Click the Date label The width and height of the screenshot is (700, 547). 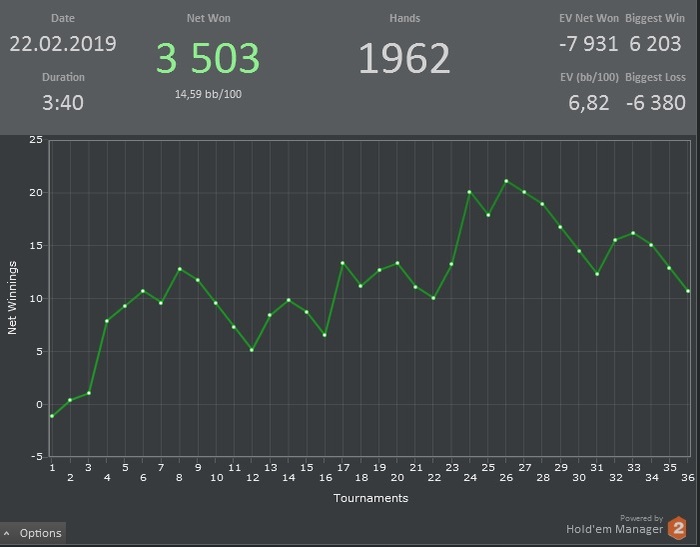coord(63,18)
